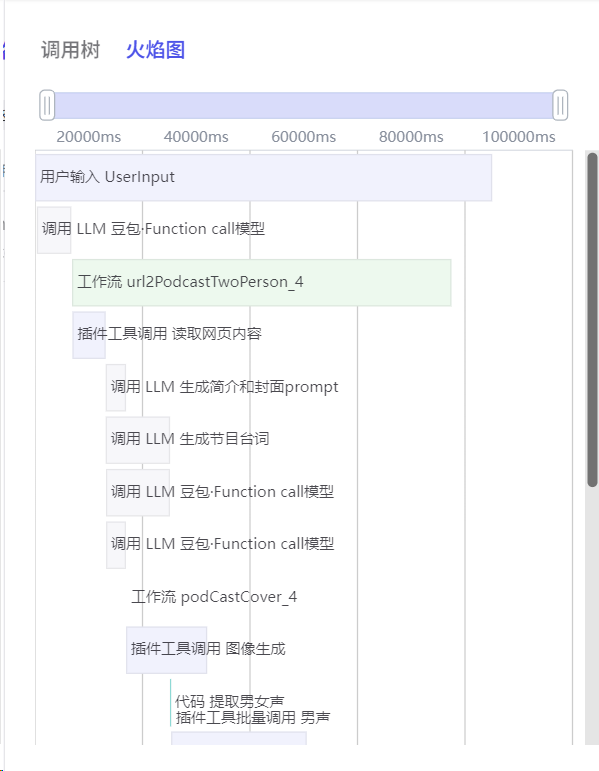Click the vertical scrollbar thumb of flame chart
Image resolution: width=599 pixels, height=771 pixels.
[x=592, y=320]
